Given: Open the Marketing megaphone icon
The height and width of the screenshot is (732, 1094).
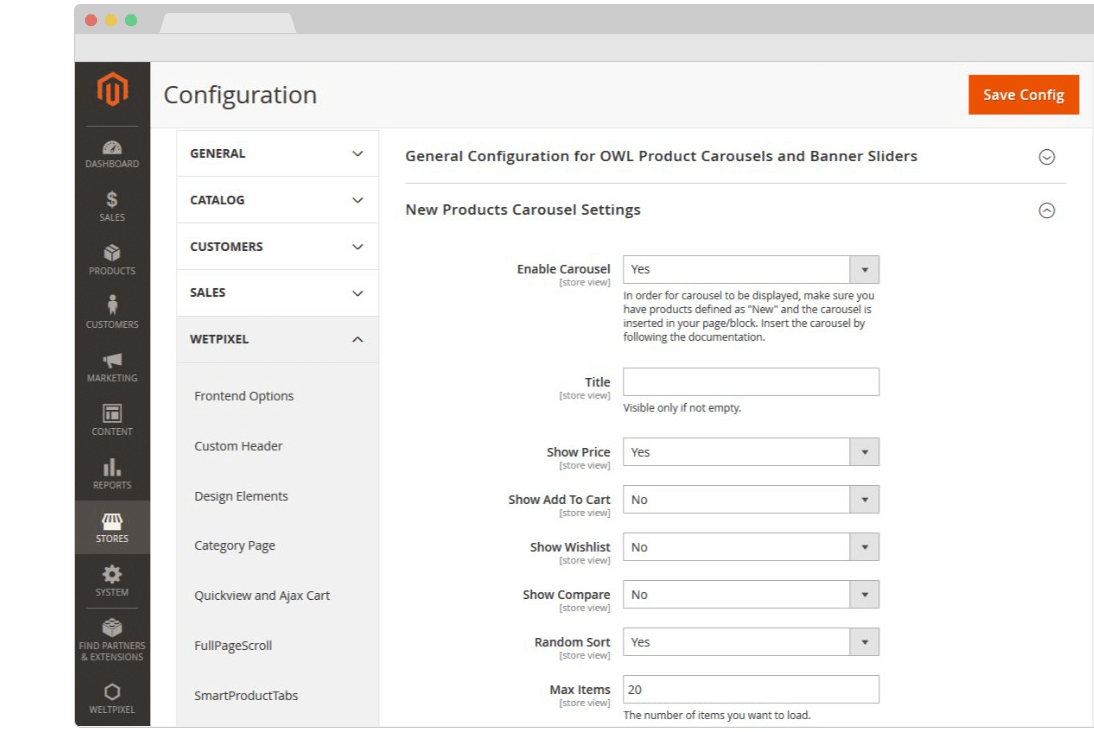Looking at the screenshot, I should tap(112, 361).
